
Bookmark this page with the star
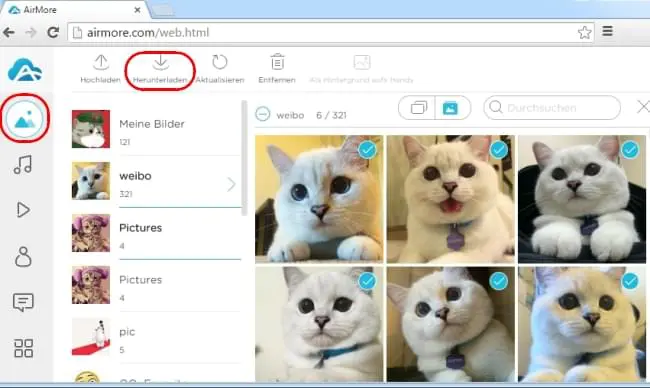[x=585, y=32]
